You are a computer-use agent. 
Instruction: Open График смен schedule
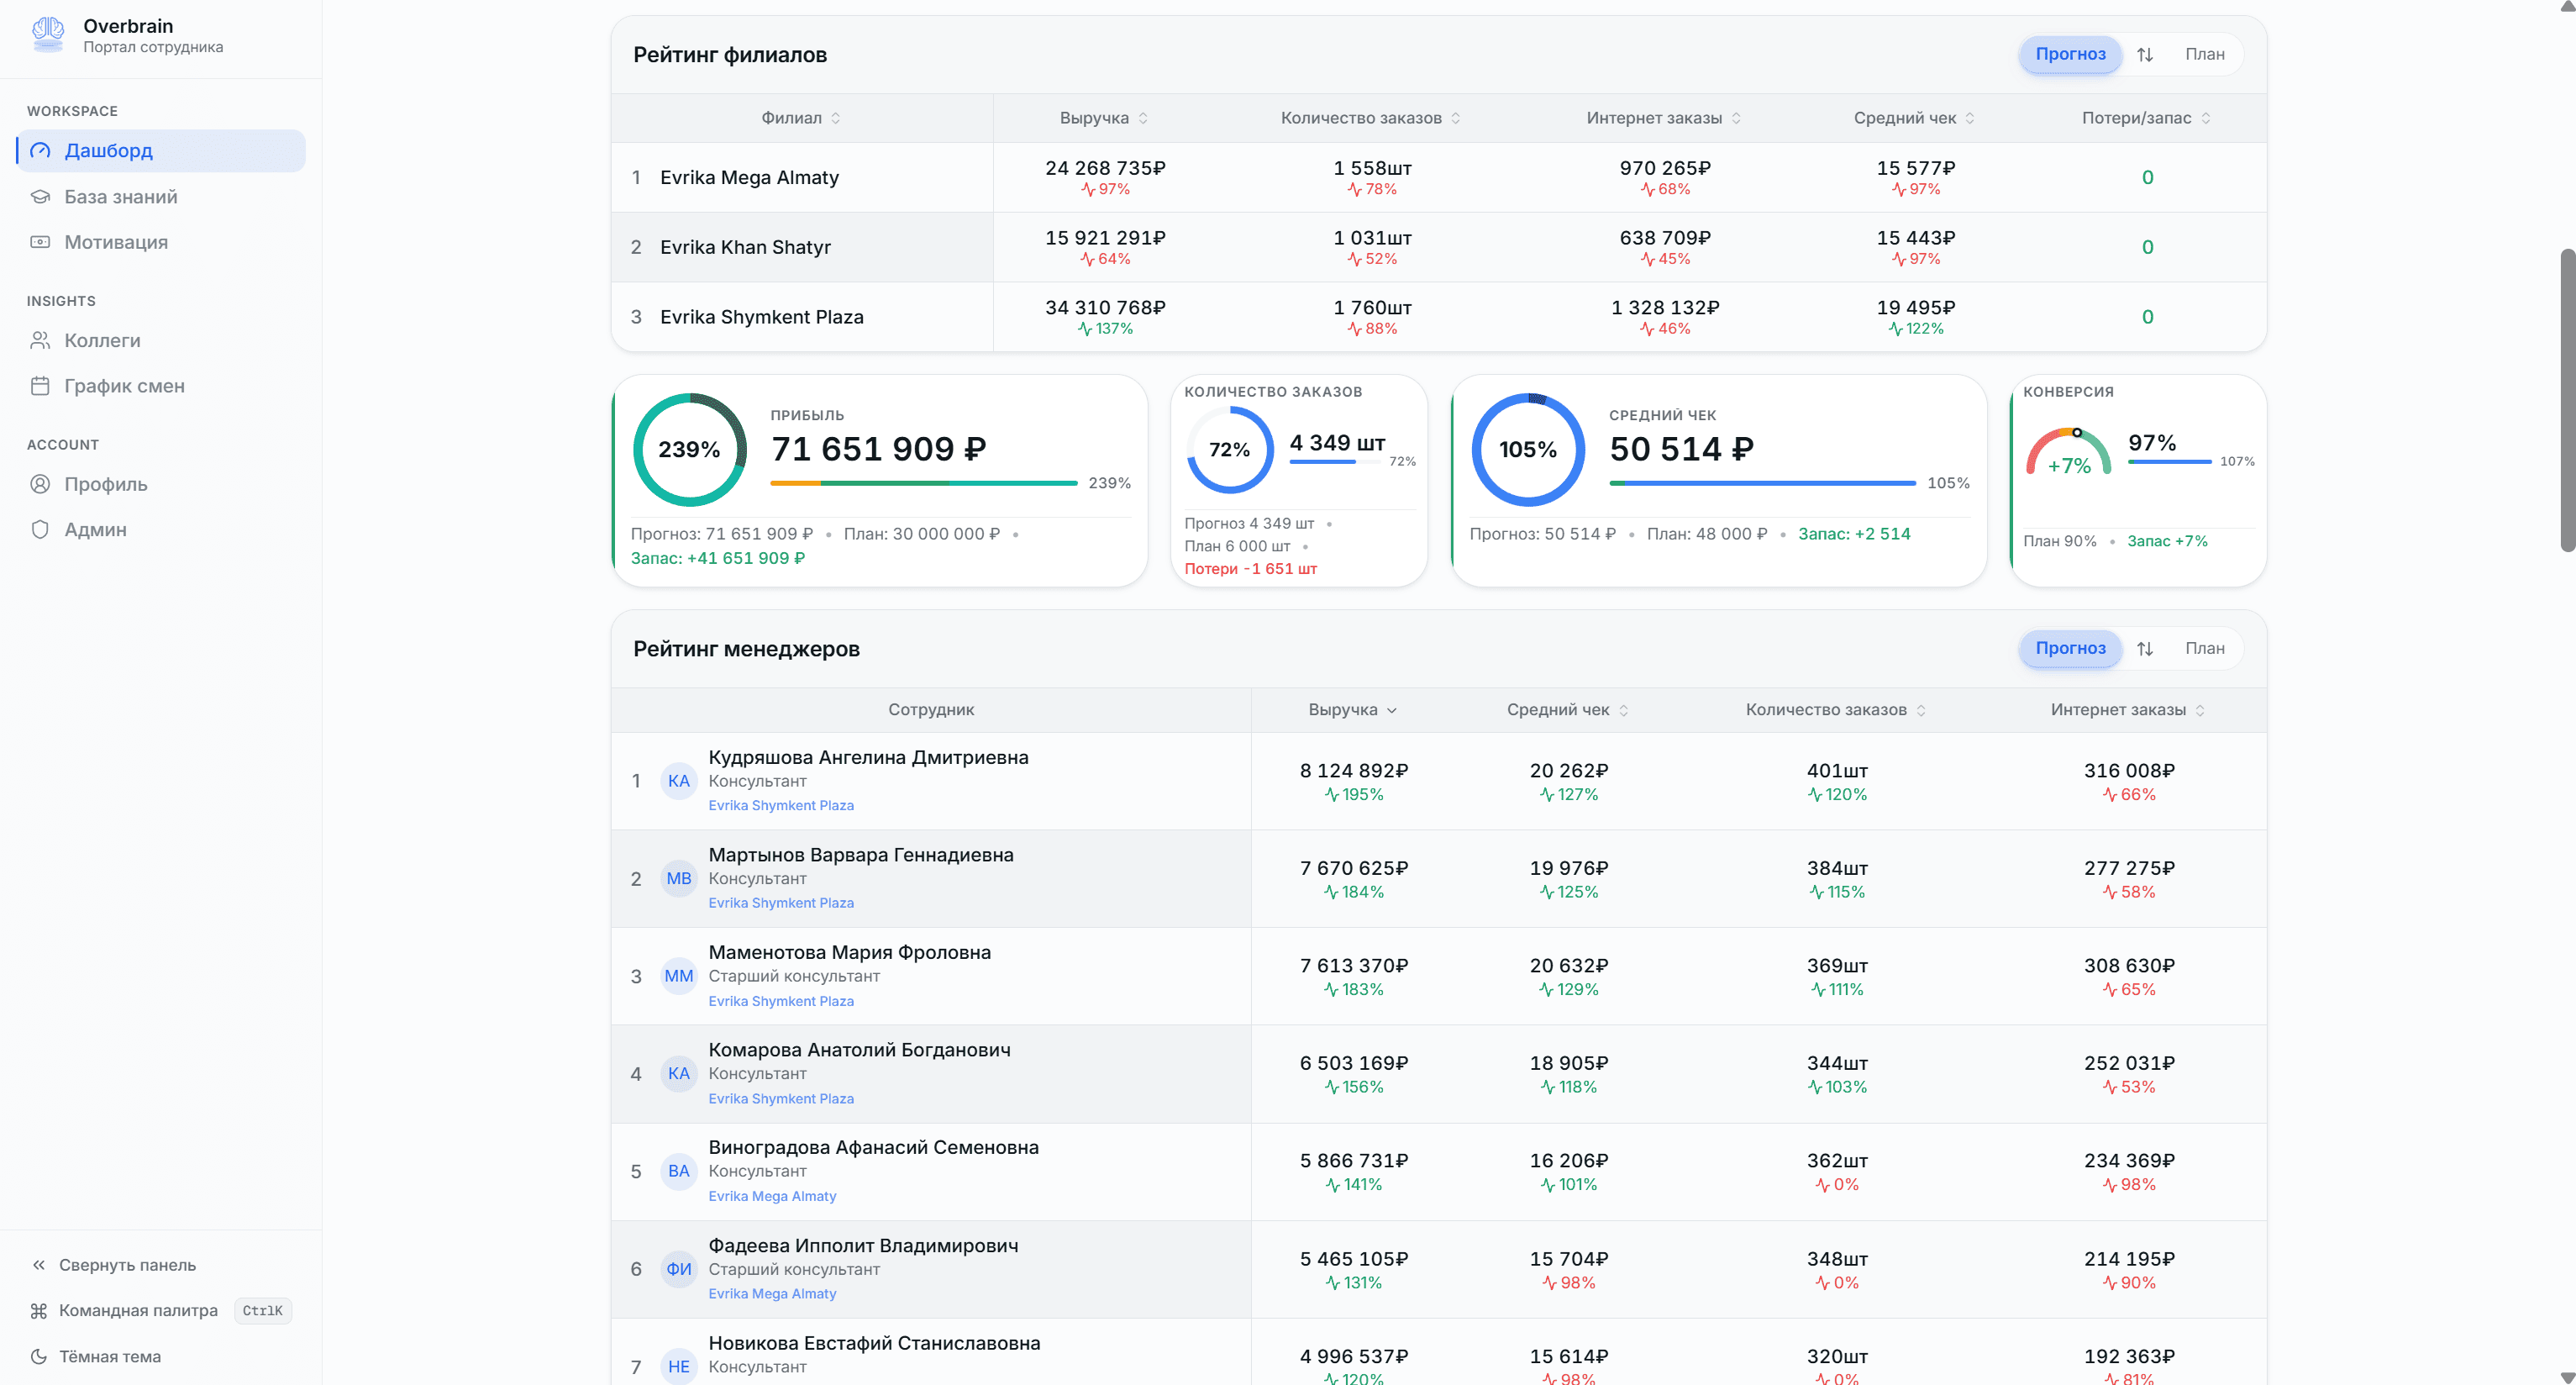pos(161,386)
